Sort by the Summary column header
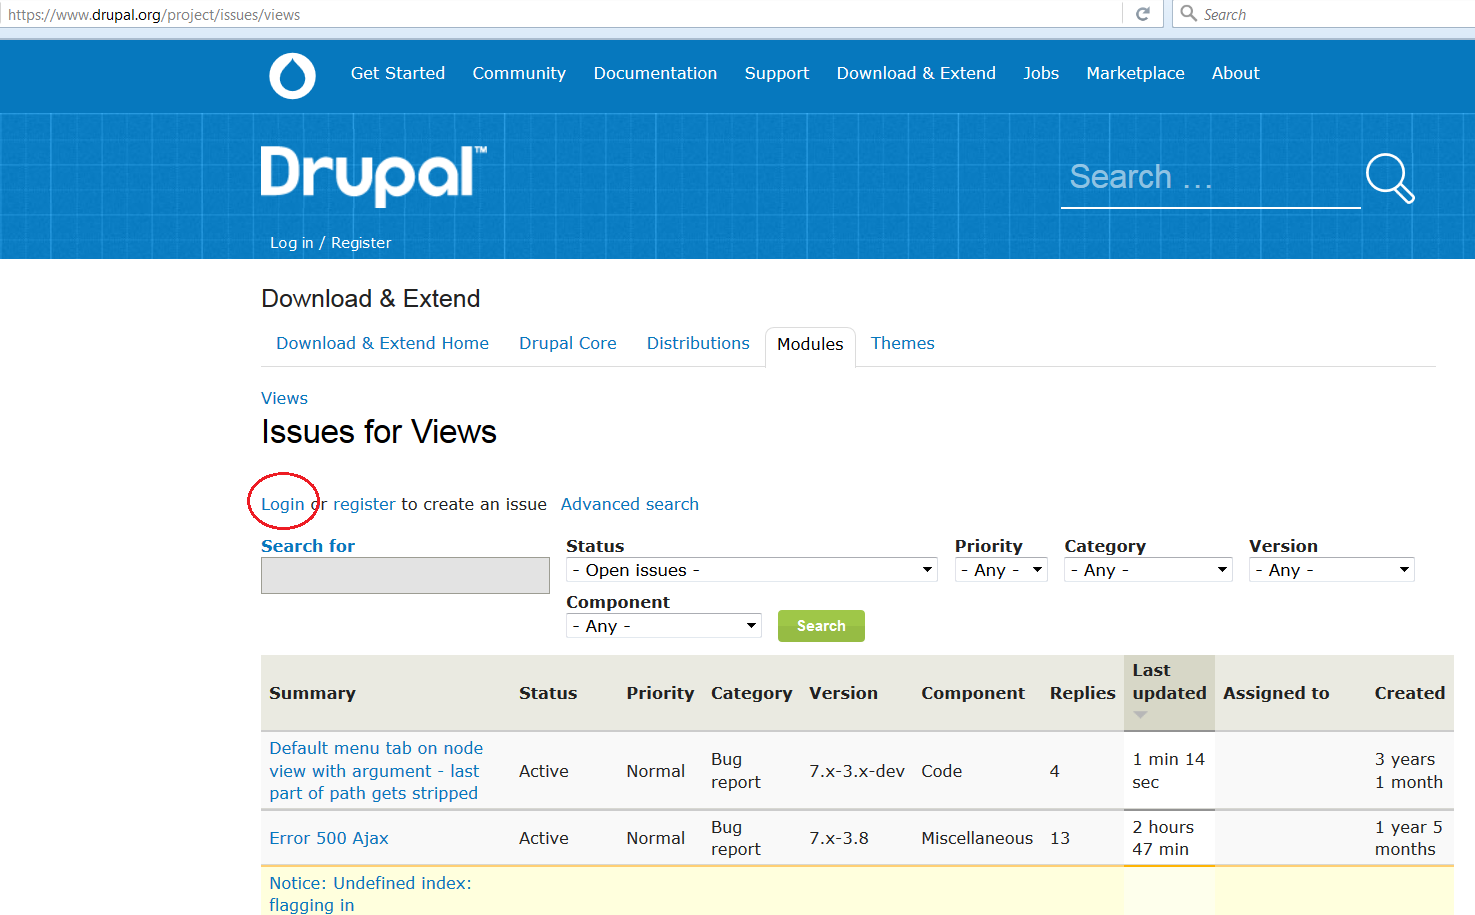The width and height of the screenshot is (1475, 915). (312, 693)
